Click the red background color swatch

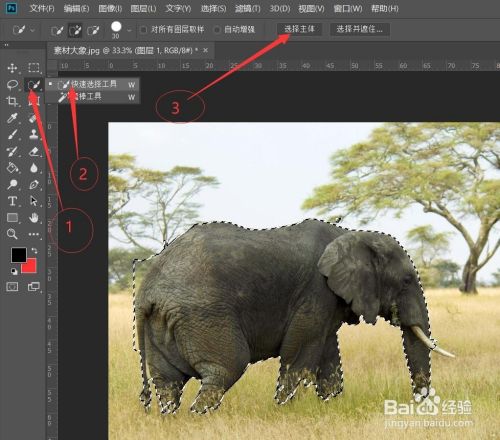pos(29,266)
